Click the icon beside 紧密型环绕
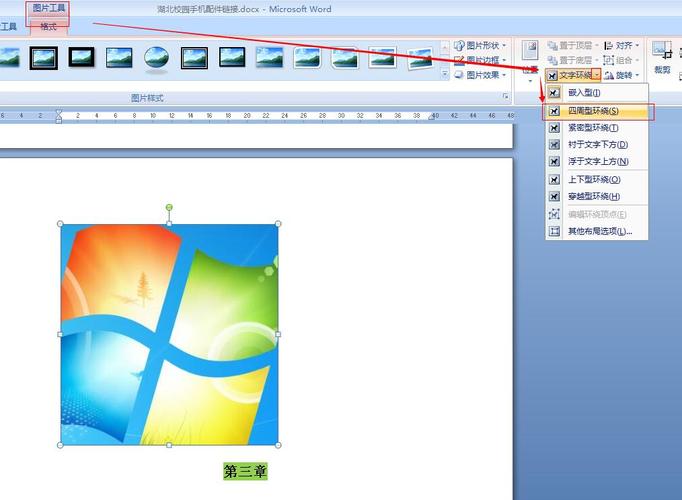 (554, 128)
